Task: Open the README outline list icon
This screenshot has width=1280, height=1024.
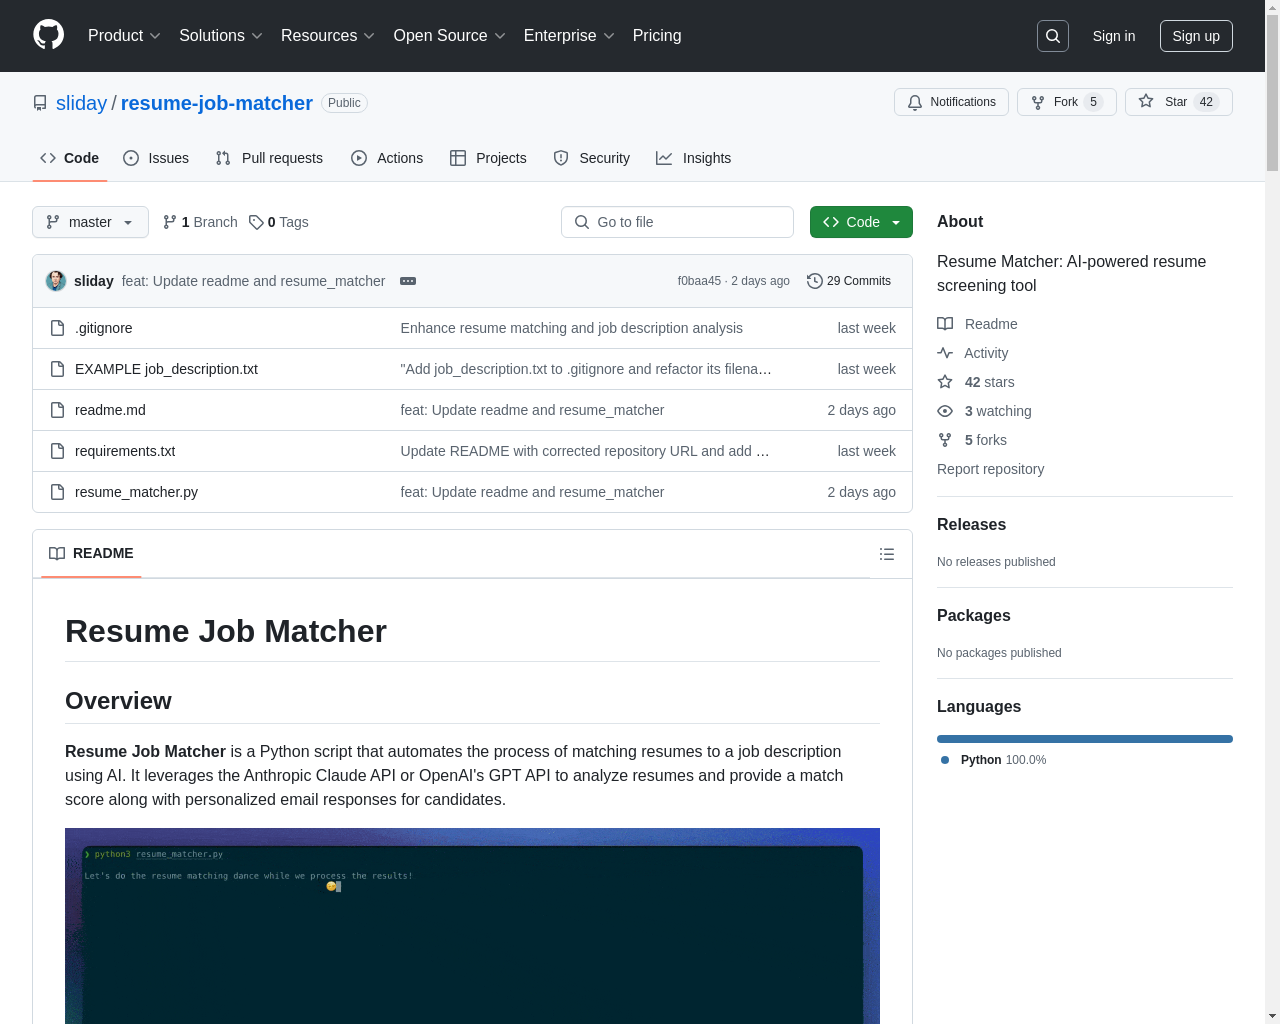Action: coord(887,554)
